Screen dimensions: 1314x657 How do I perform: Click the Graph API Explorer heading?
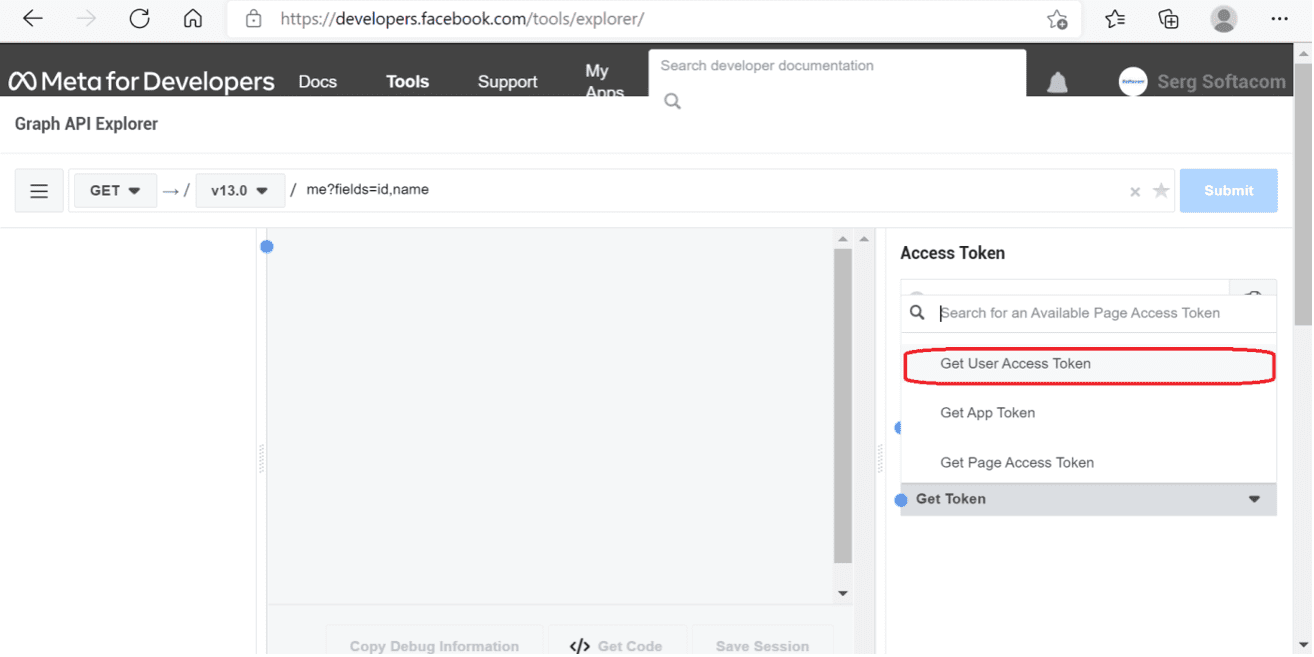coord(86,124)
